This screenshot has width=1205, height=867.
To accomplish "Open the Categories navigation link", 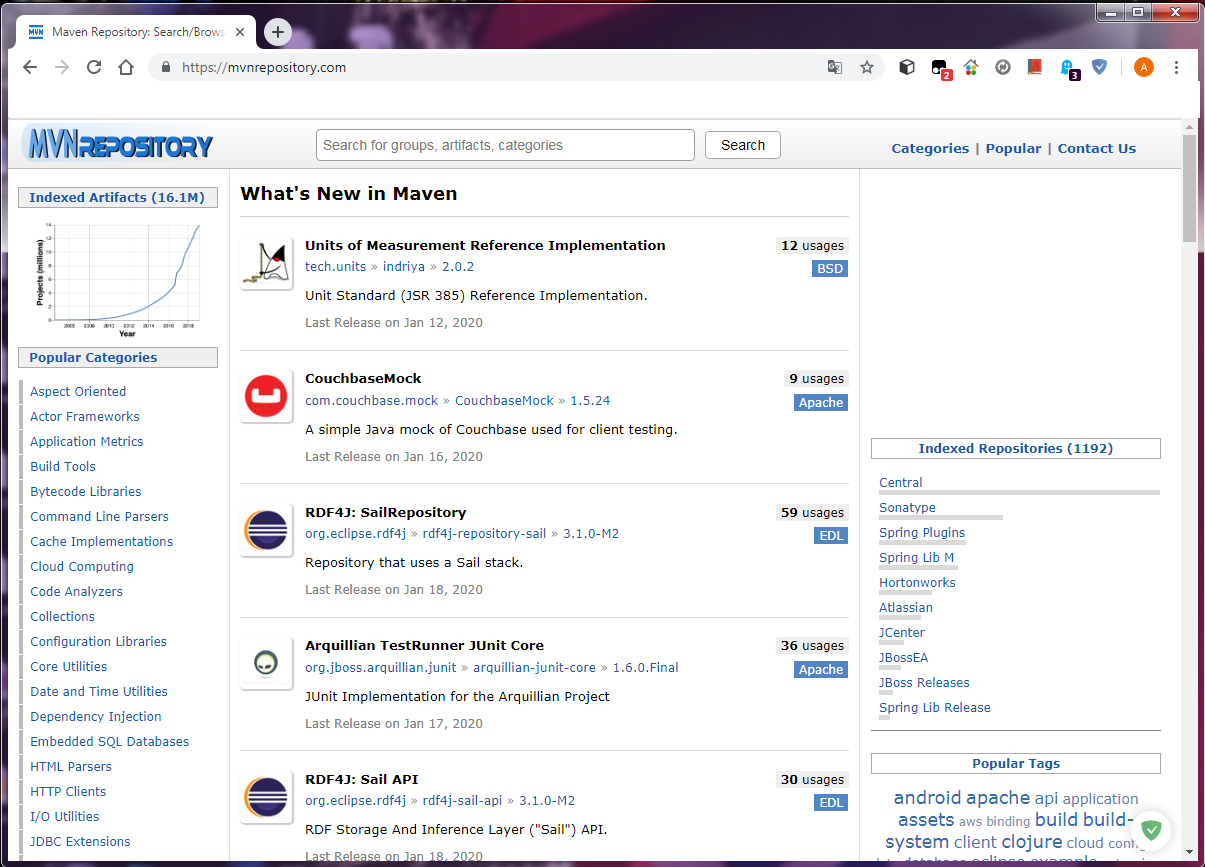I will [930, 148].
